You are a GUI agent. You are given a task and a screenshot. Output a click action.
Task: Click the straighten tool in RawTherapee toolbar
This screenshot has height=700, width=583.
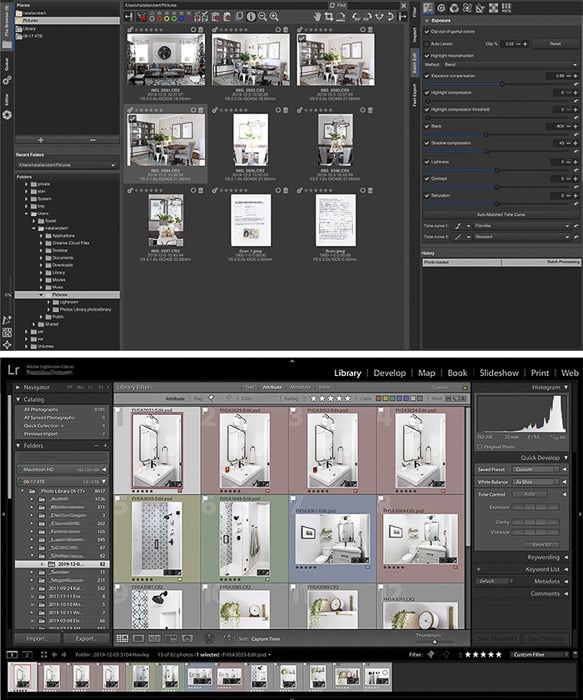click(x=341, y=17)
